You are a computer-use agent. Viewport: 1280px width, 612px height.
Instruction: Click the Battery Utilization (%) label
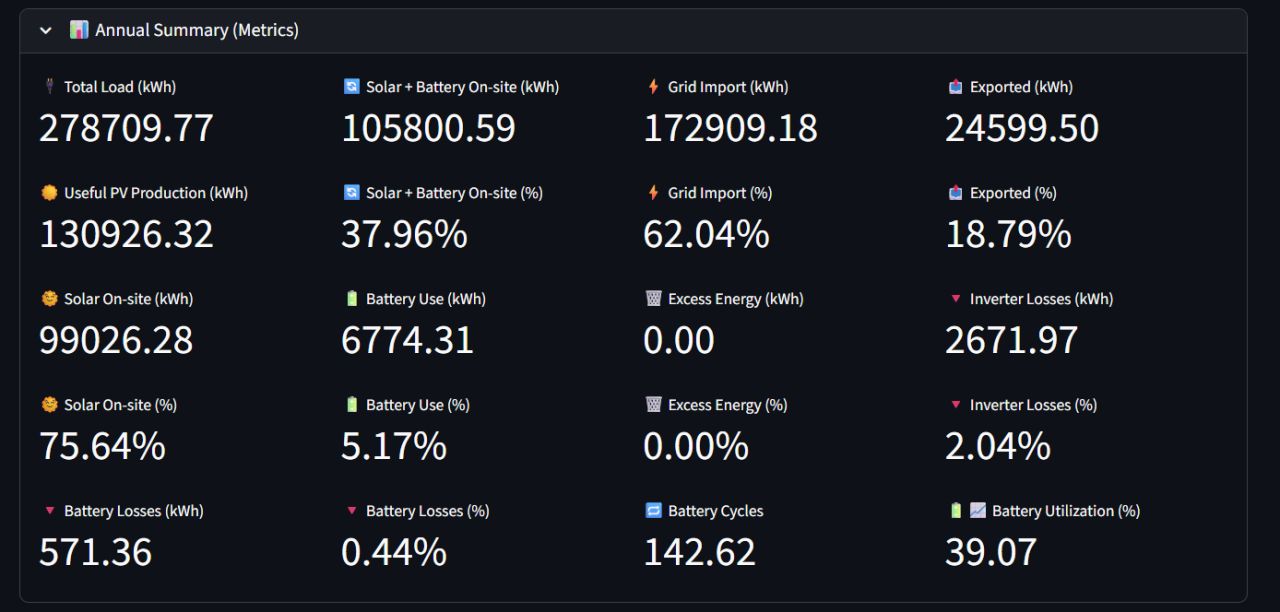point(1066,511)
